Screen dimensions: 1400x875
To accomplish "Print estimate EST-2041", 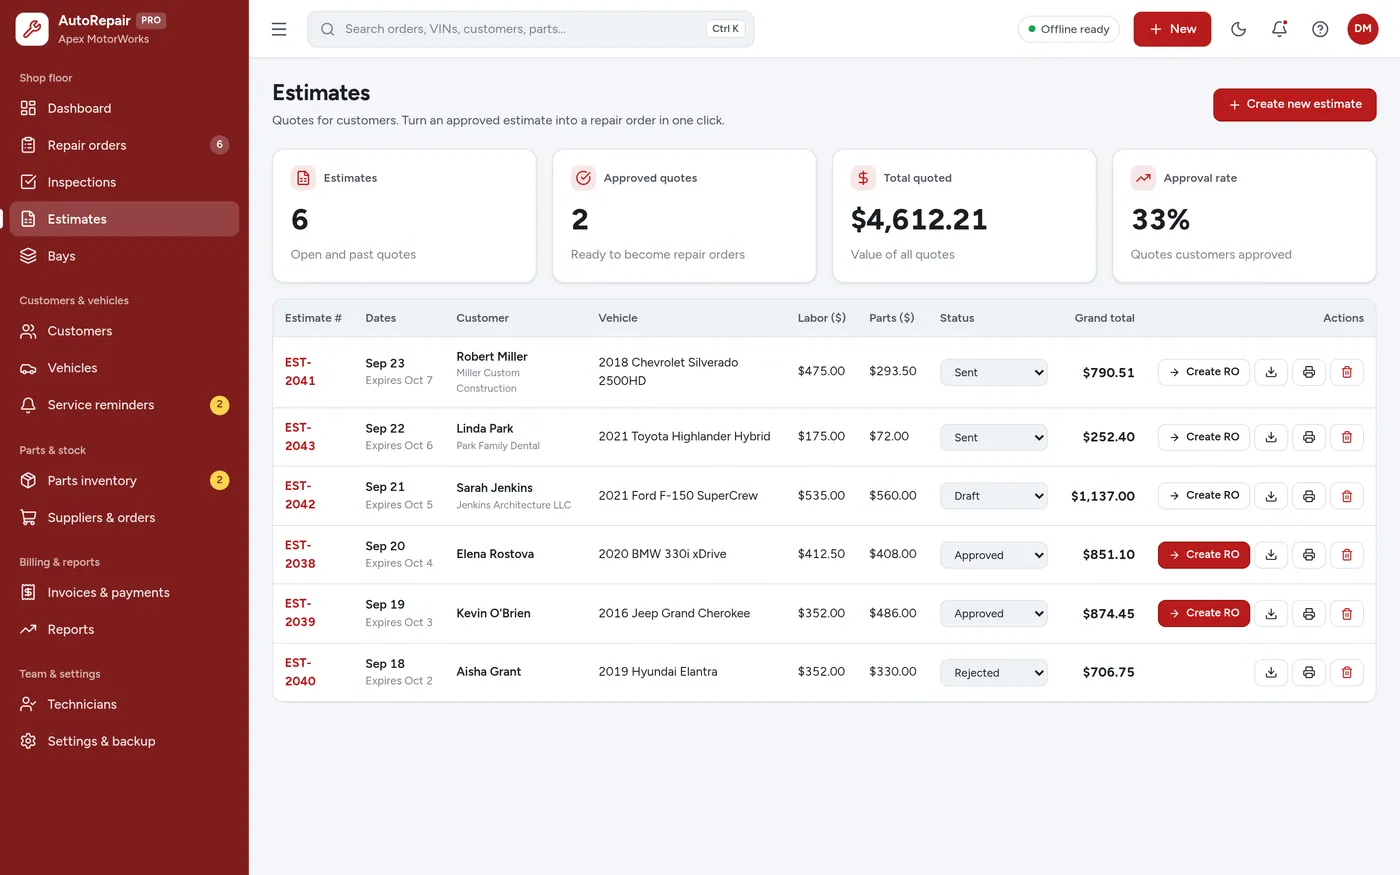I will [1309, 372].
